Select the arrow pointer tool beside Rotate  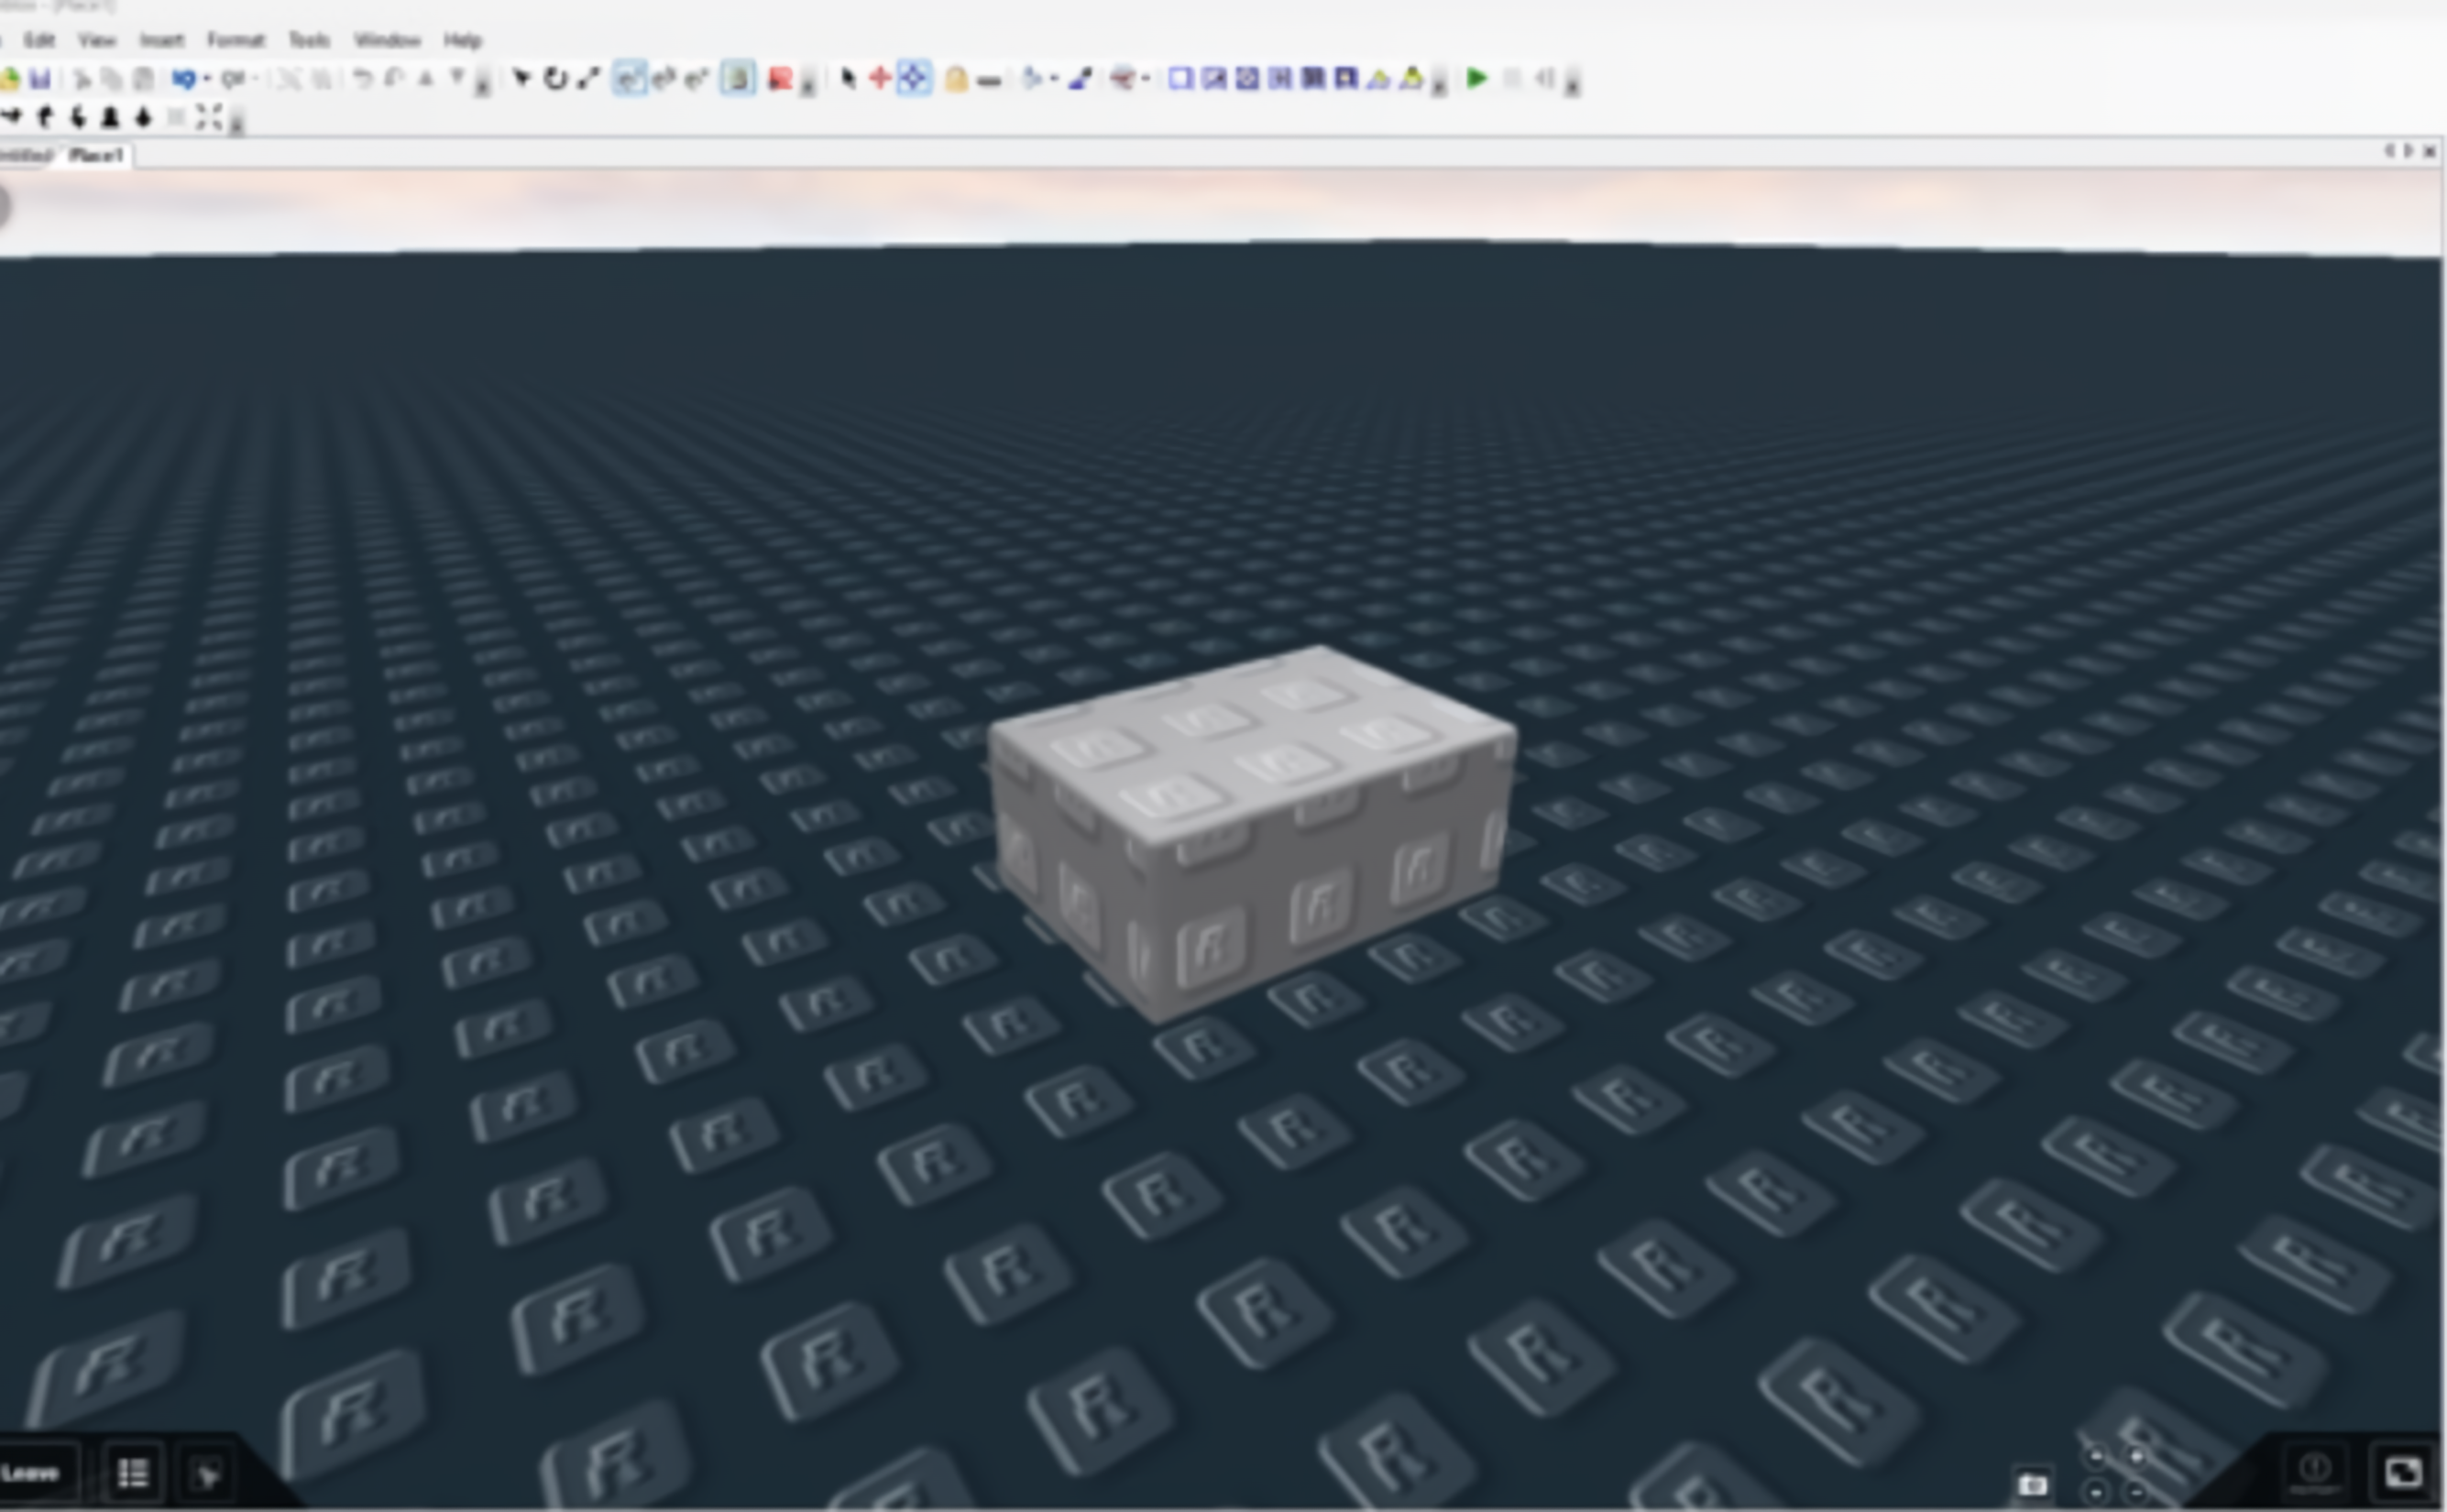[x=521, y=78]
